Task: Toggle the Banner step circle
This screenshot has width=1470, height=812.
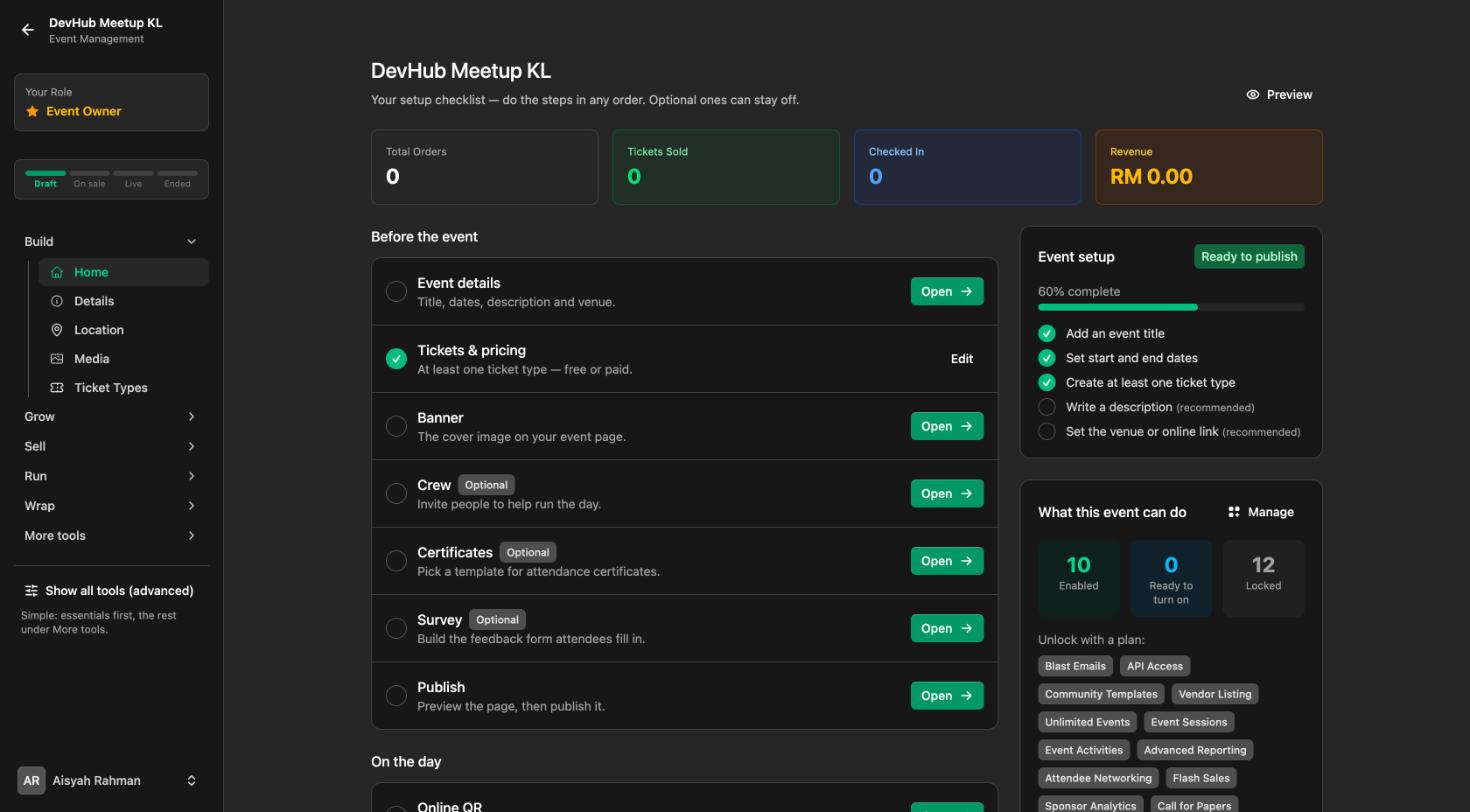Action: point(396,426)
